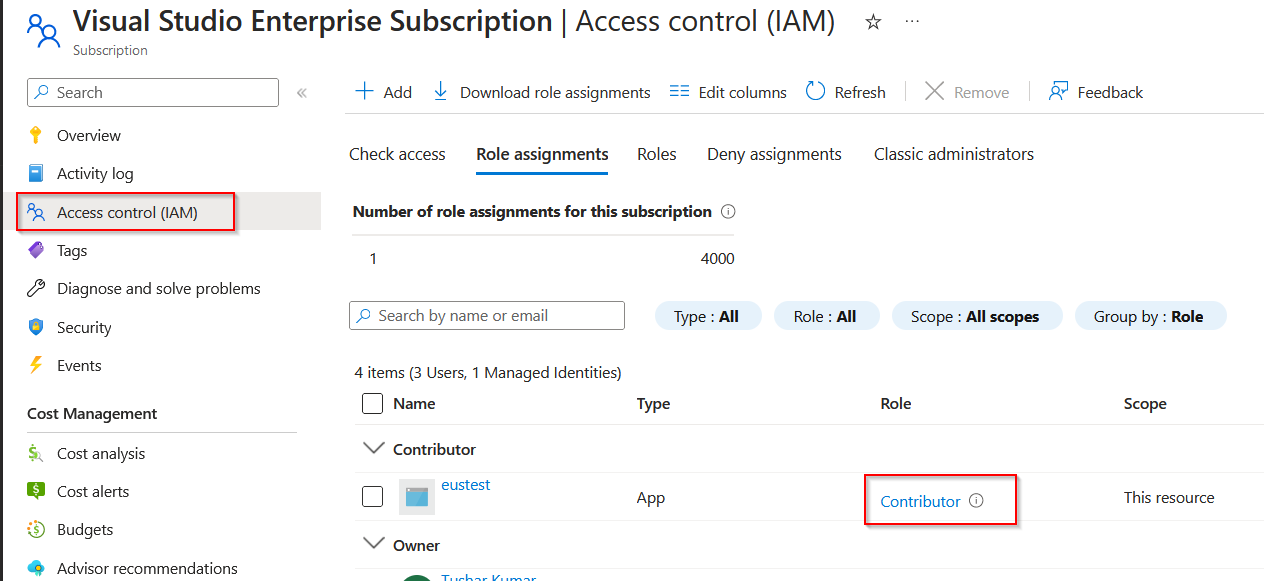
Task: Open the Group by : Role filter
Action: pyautogui.click(x=1150, y=316)
